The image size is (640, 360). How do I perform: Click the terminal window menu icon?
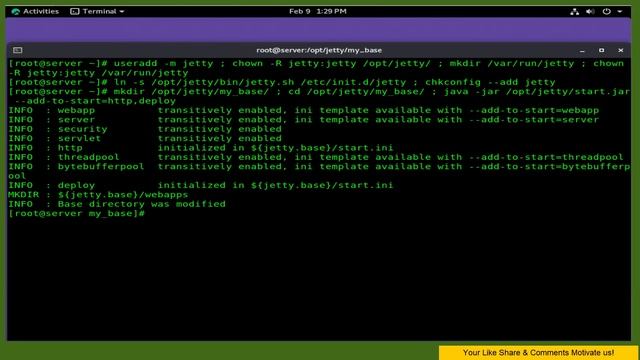click(18, 50)
